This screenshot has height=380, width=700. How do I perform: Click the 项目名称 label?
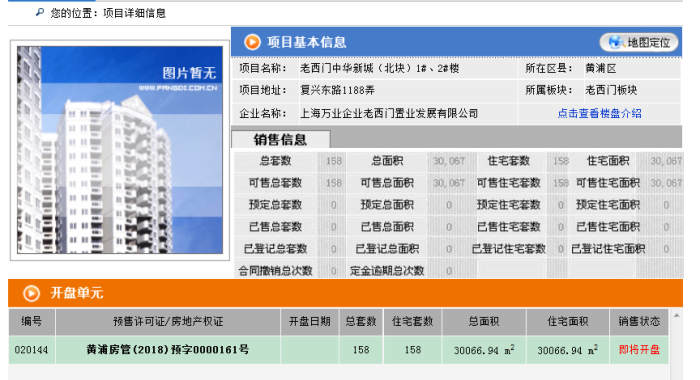[262, 68]
